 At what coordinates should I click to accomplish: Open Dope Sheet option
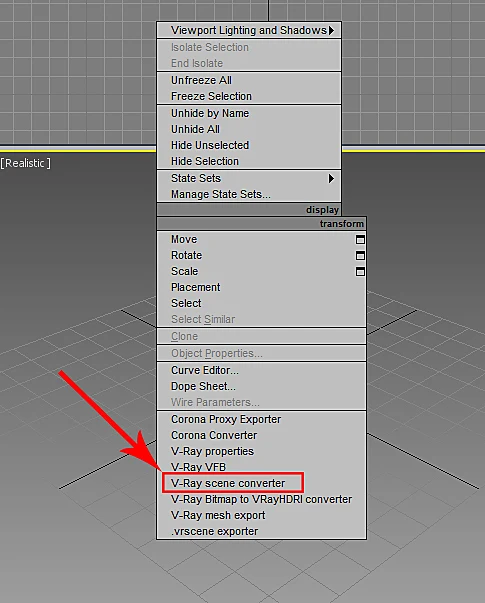tap(203, 386)
